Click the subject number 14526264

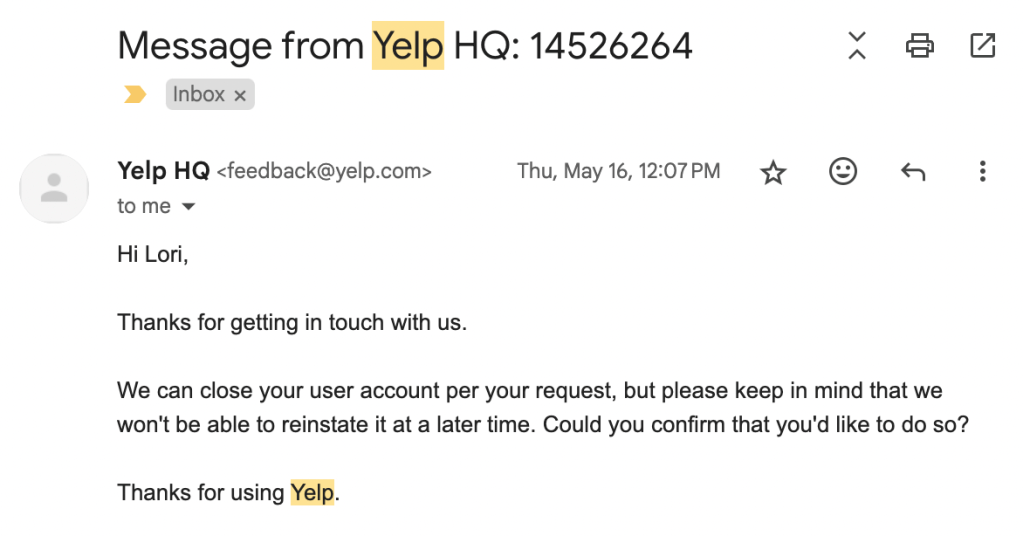click(611, 45)
